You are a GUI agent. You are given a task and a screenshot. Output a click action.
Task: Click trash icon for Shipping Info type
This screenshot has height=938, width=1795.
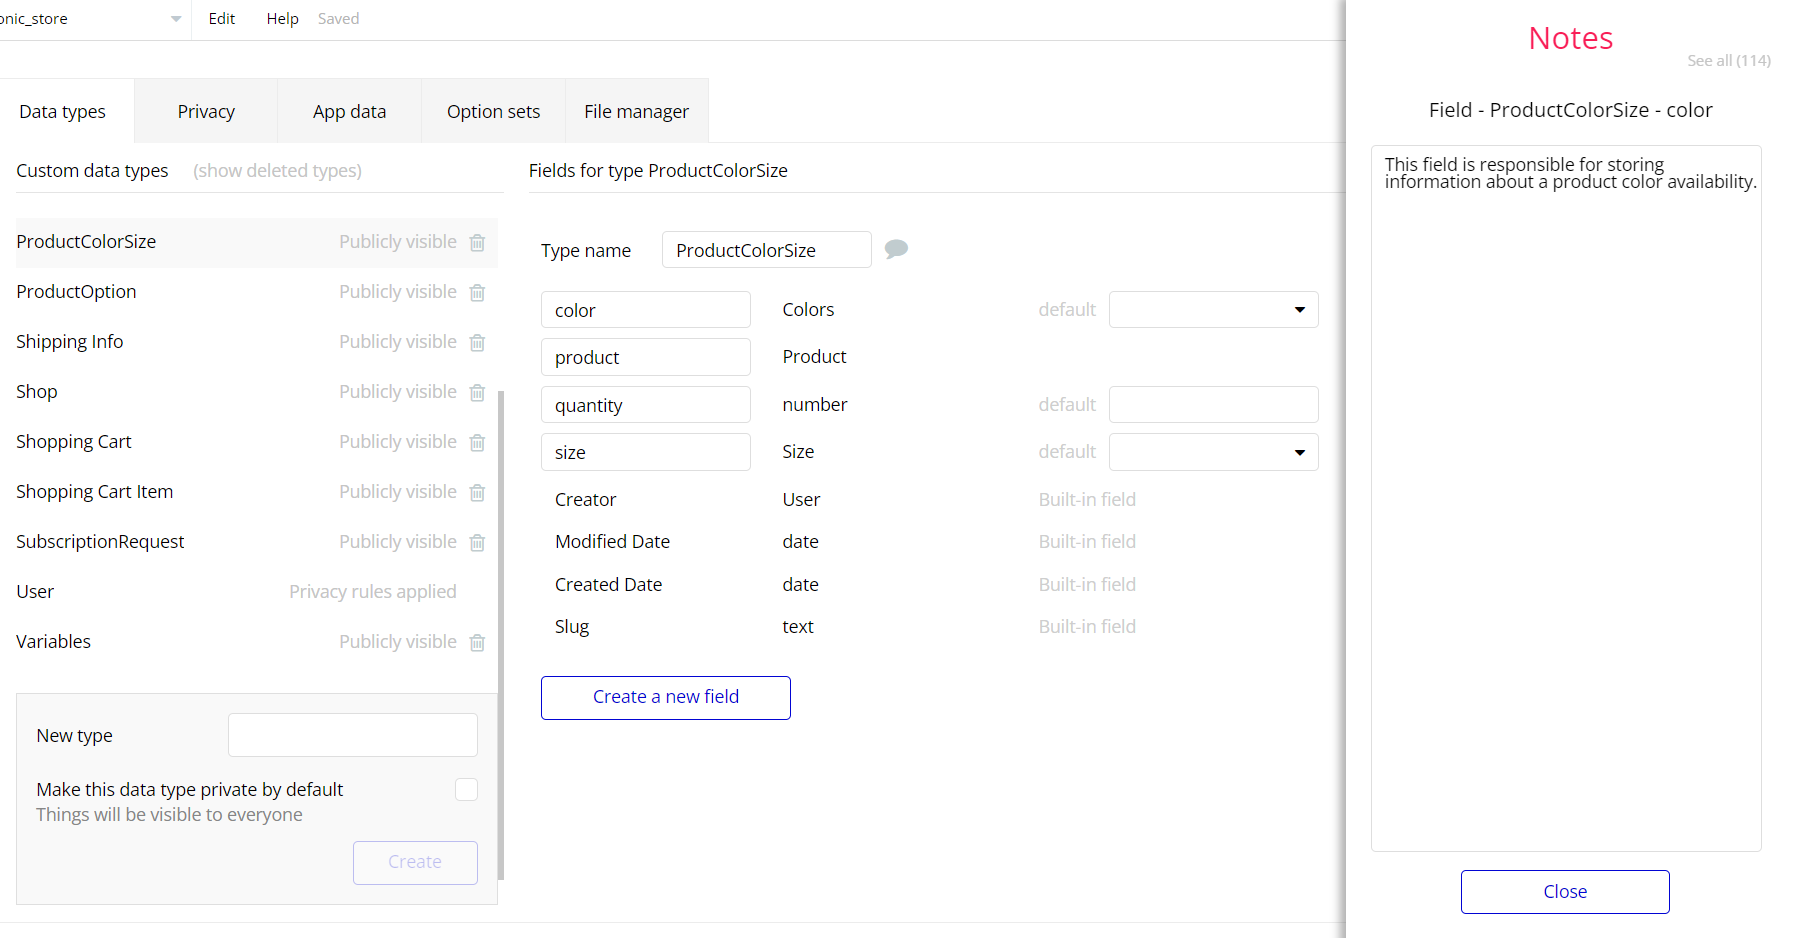477,343
